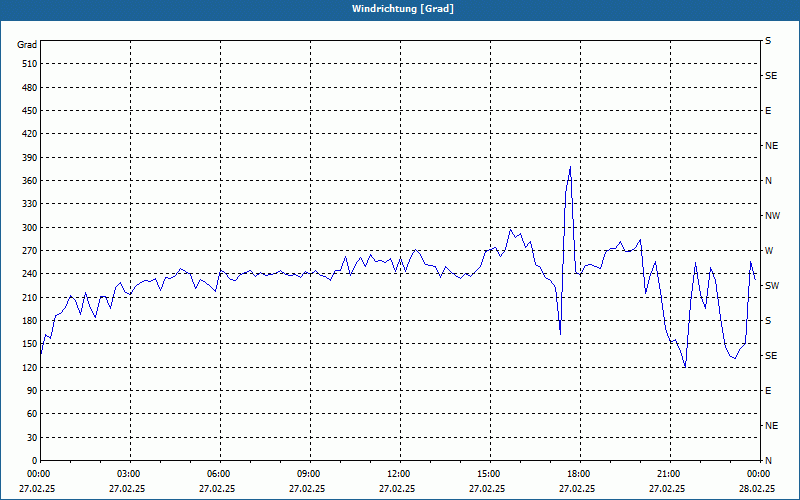This screenshot has height=500, width=800.
Task: Click the E compass label at the 90 gridline
Action: pos(768,391)
